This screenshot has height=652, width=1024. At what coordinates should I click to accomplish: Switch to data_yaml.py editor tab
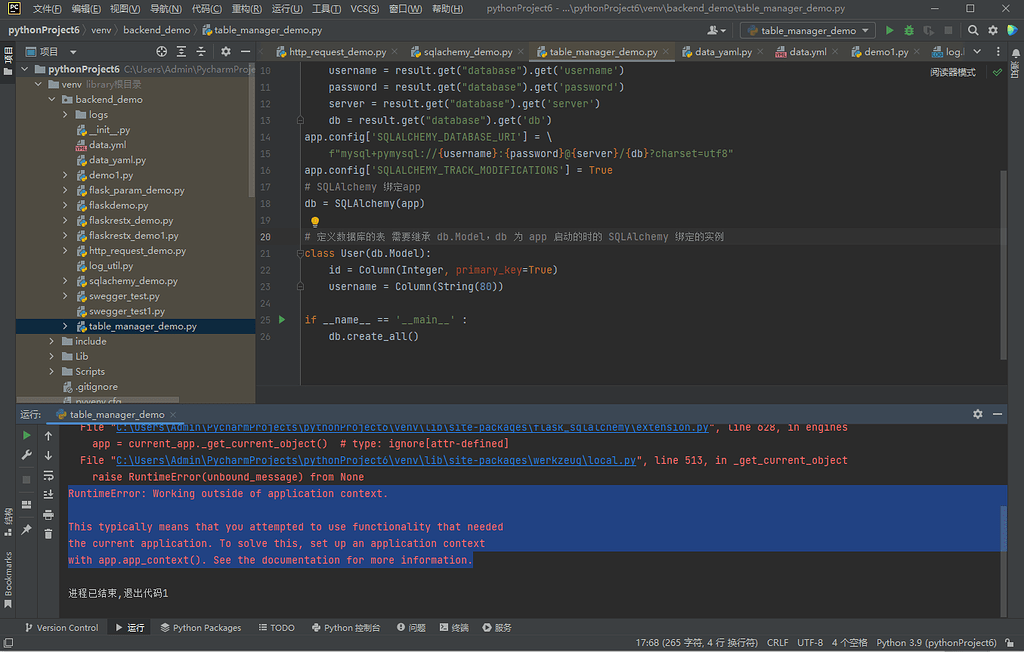coord(723,52)
